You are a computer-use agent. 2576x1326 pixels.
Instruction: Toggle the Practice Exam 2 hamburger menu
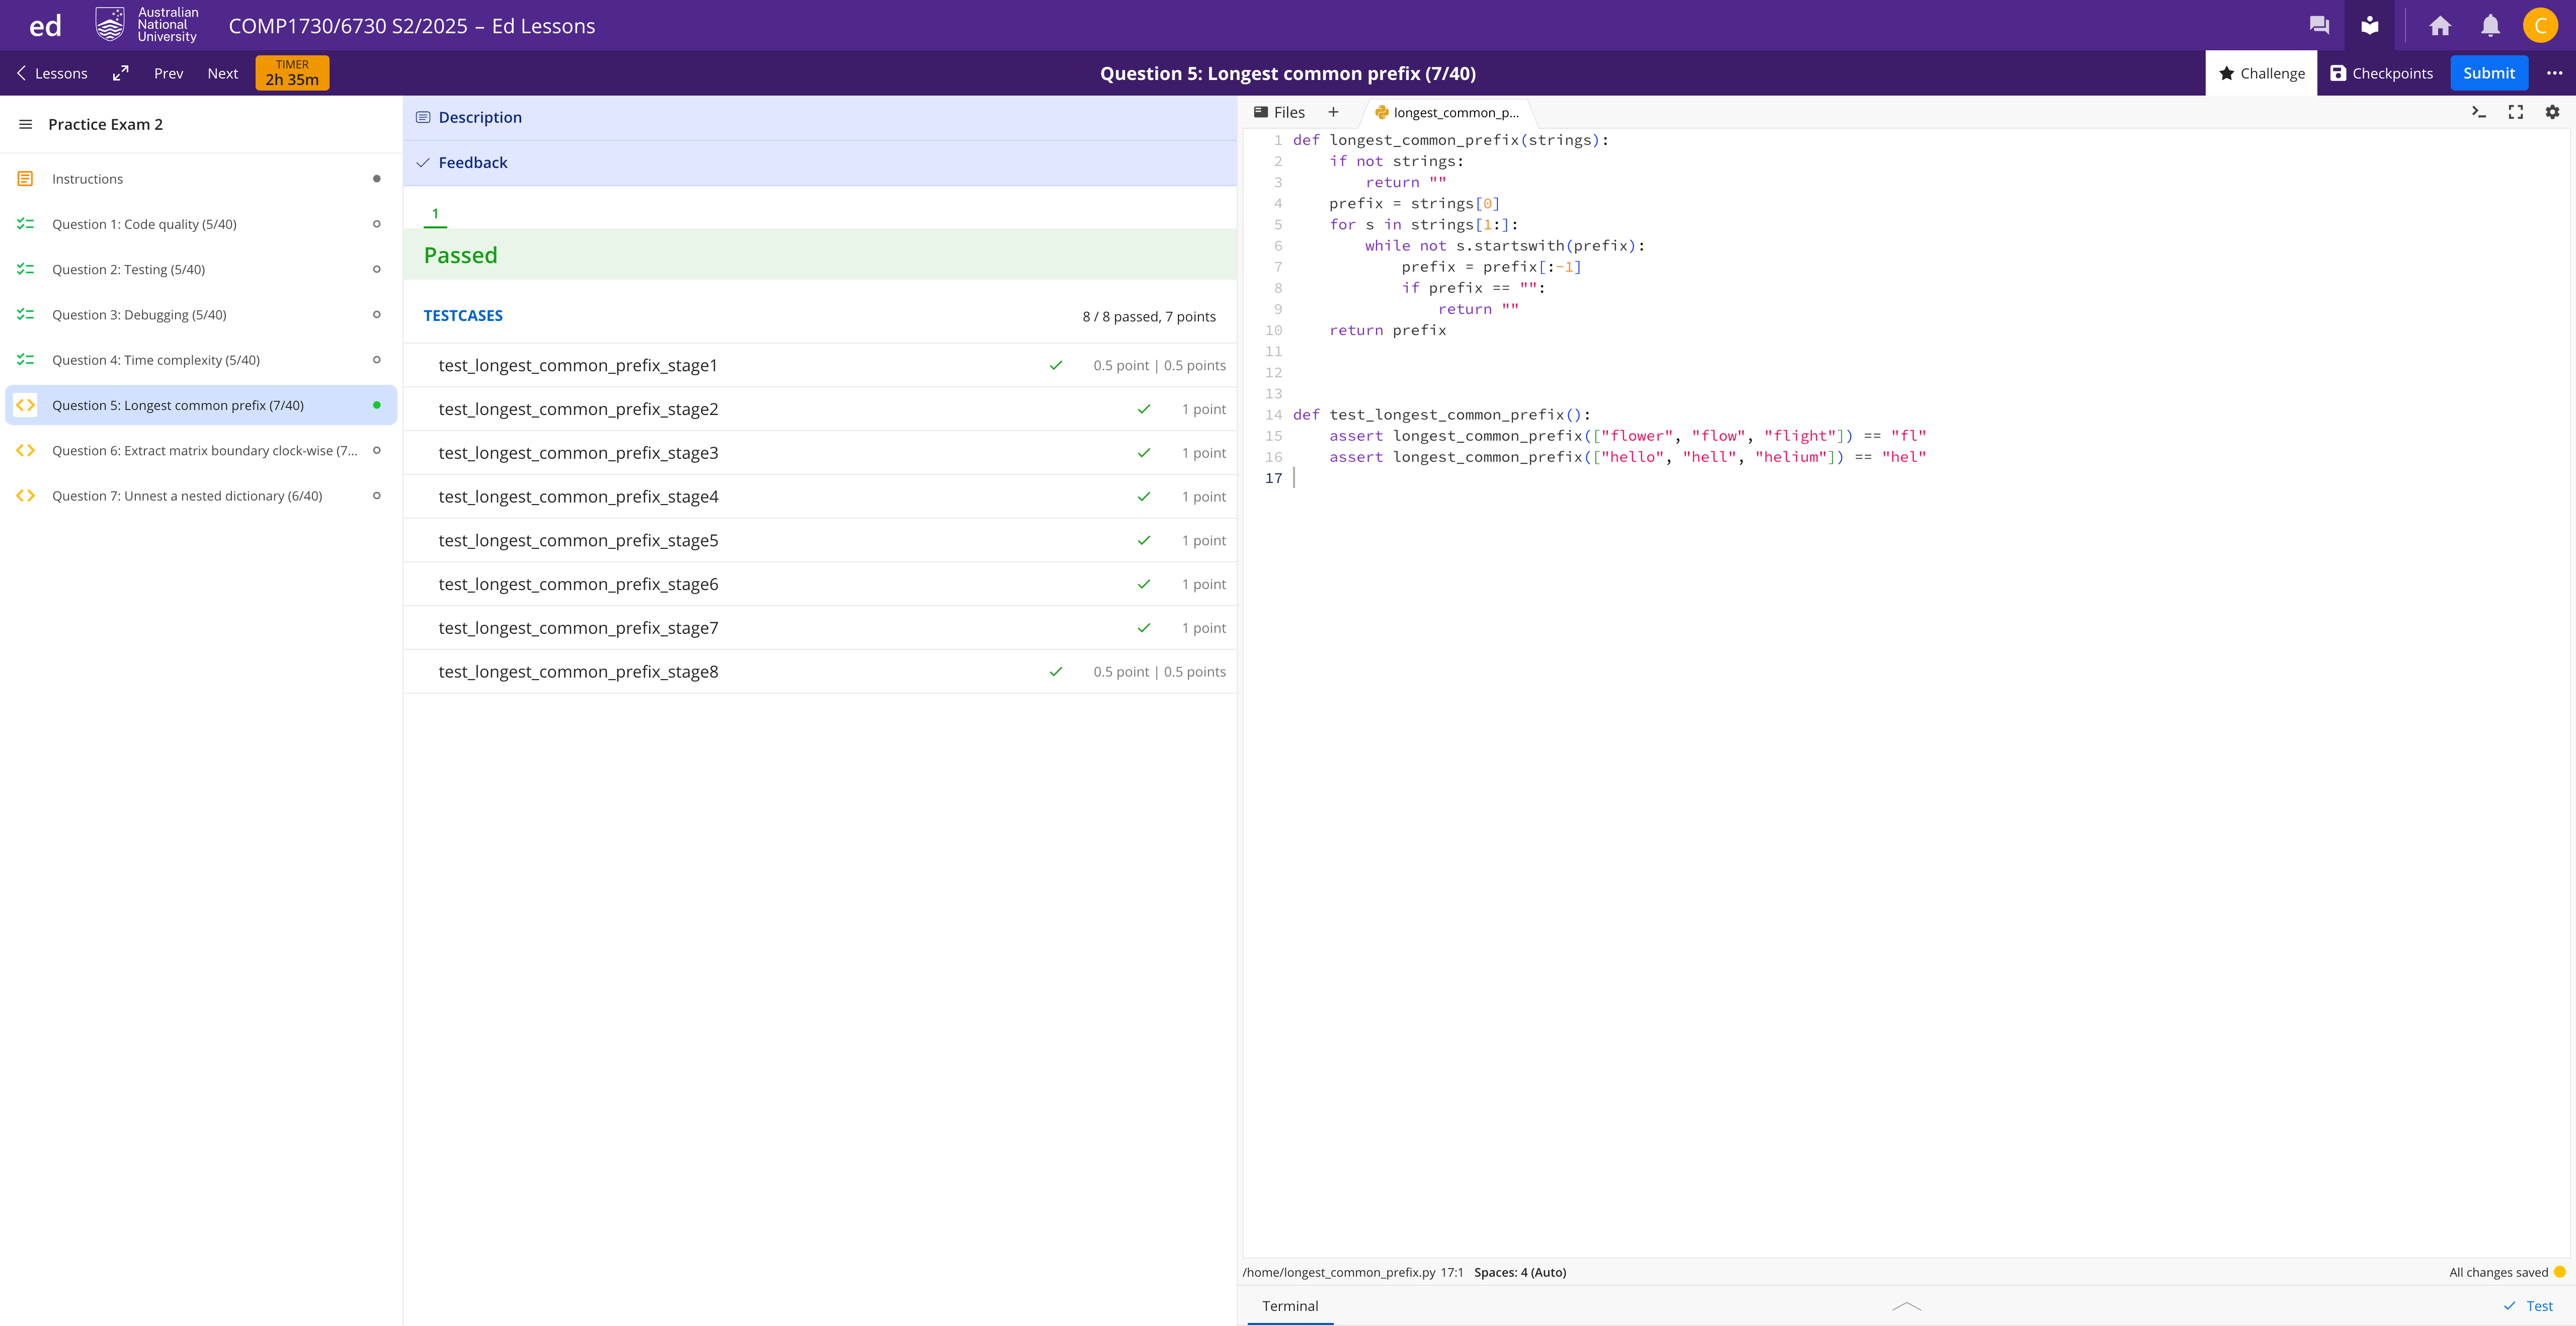coord(26,124)
